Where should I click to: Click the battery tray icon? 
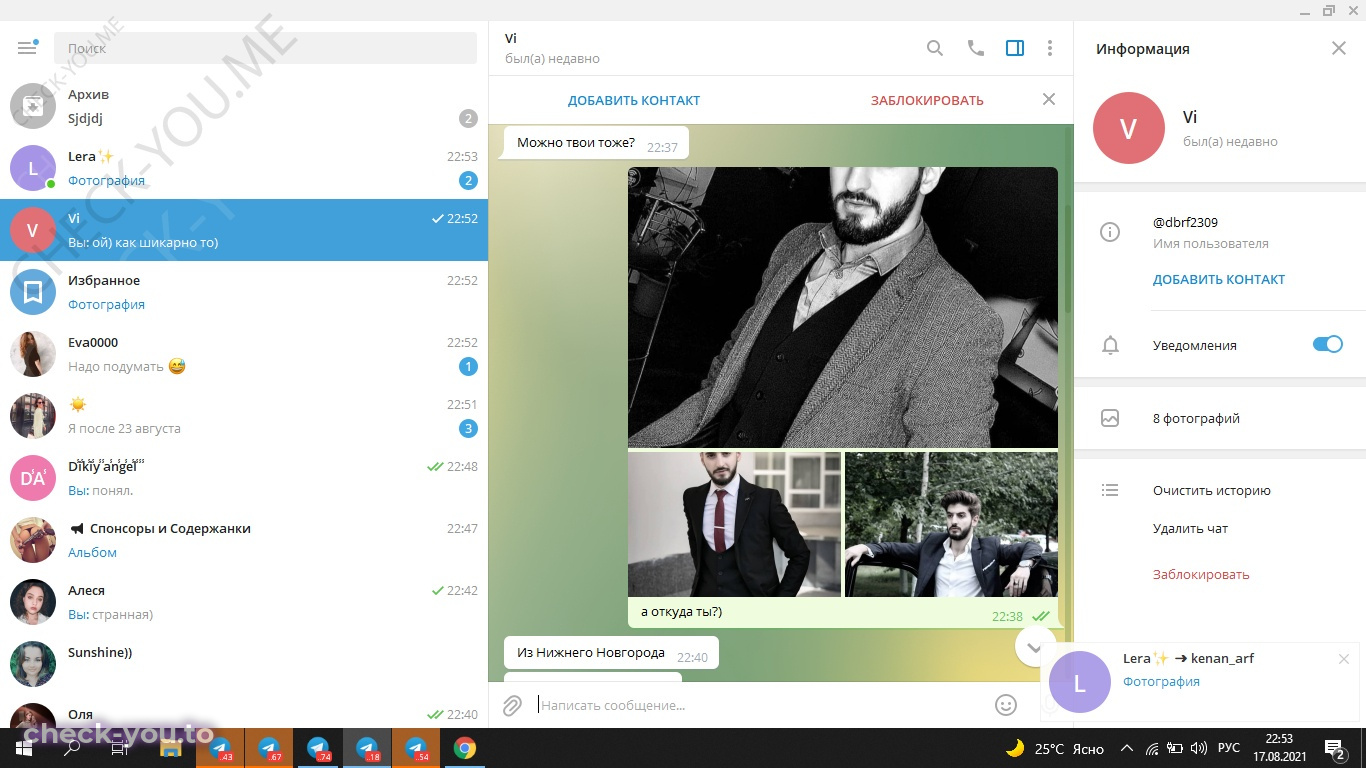pos(1175,748)
